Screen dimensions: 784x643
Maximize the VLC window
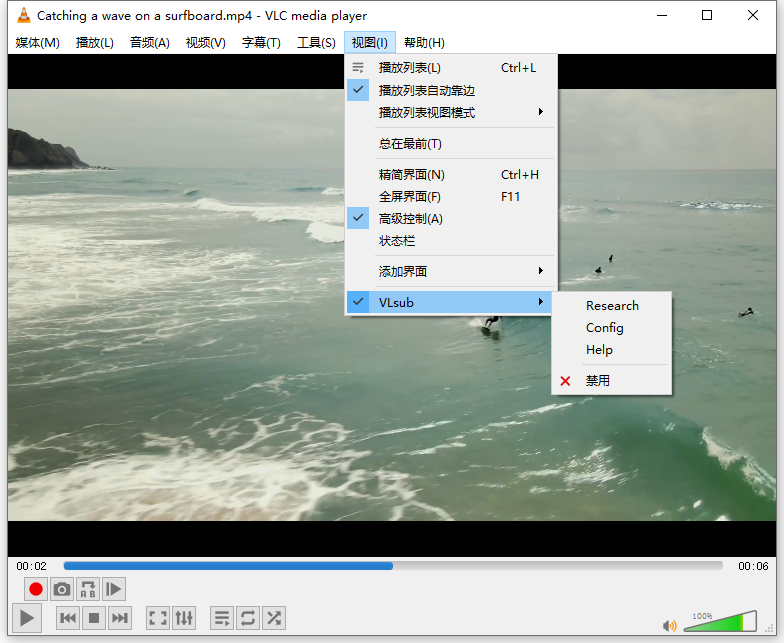click(x=707, y=16)
